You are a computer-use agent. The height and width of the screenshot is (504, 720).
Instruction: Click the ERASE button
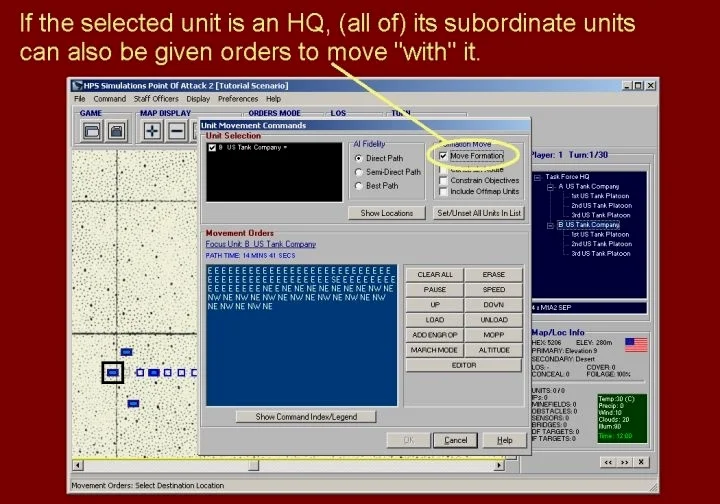(x=494, y=274)
